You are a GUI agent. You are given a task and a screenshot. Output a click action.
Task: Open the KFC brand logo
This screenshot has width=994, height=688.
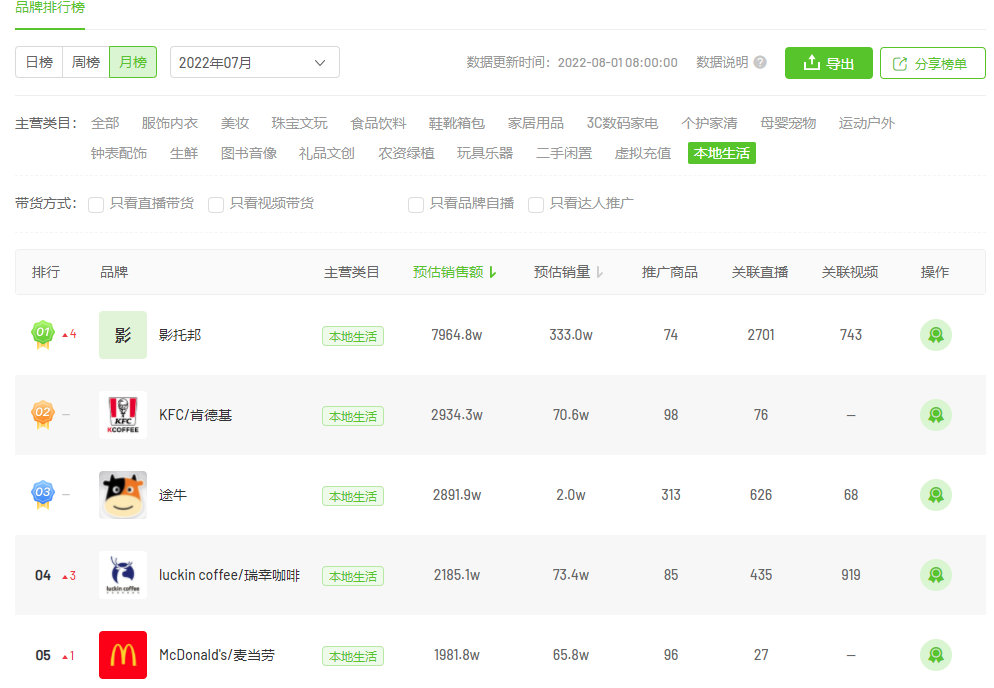click(123, 415)
